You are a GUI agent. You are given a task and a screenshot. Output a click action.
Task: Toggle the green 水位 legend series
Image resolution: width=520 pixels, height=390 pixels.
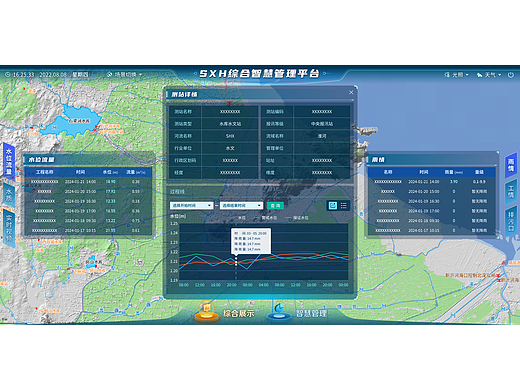point(238,218)
